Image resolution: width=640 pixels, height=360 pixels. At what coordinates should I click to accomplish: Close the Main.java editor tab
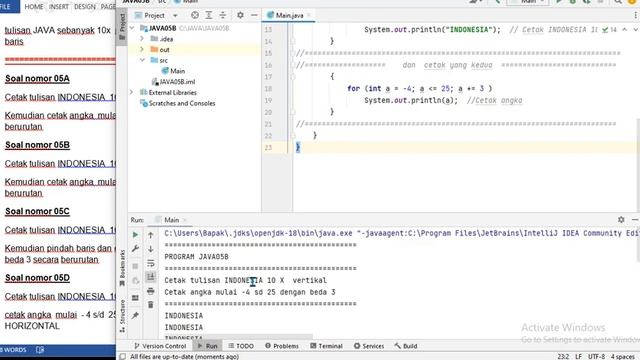[309, 16]
